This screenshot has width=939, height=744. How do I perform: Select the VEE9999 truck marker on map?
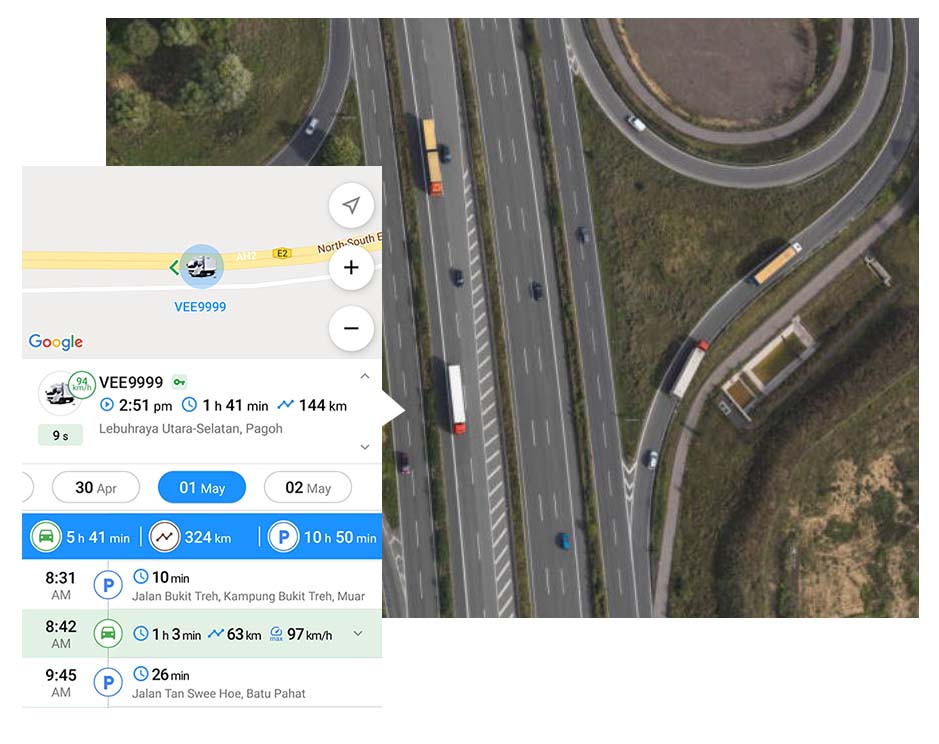(202, 267)
